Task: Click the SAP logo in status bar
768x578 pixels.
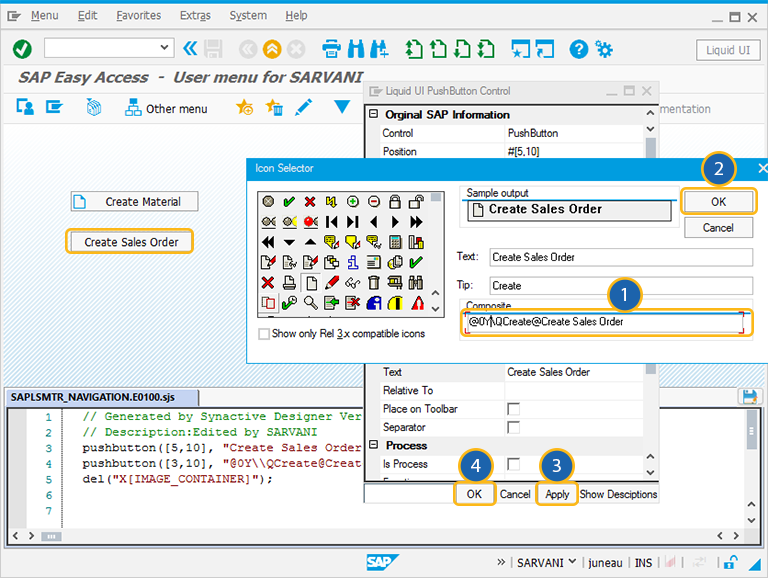Action: tap(382, 562)
